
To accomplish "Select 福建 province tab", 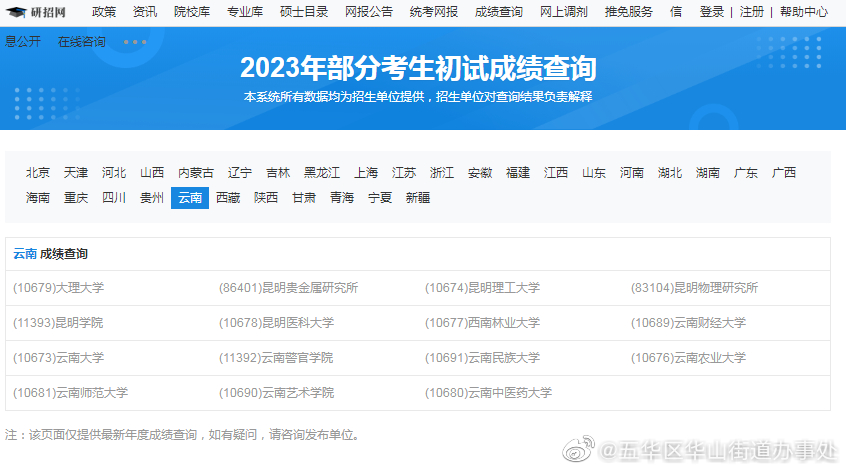I will [518, 173].
